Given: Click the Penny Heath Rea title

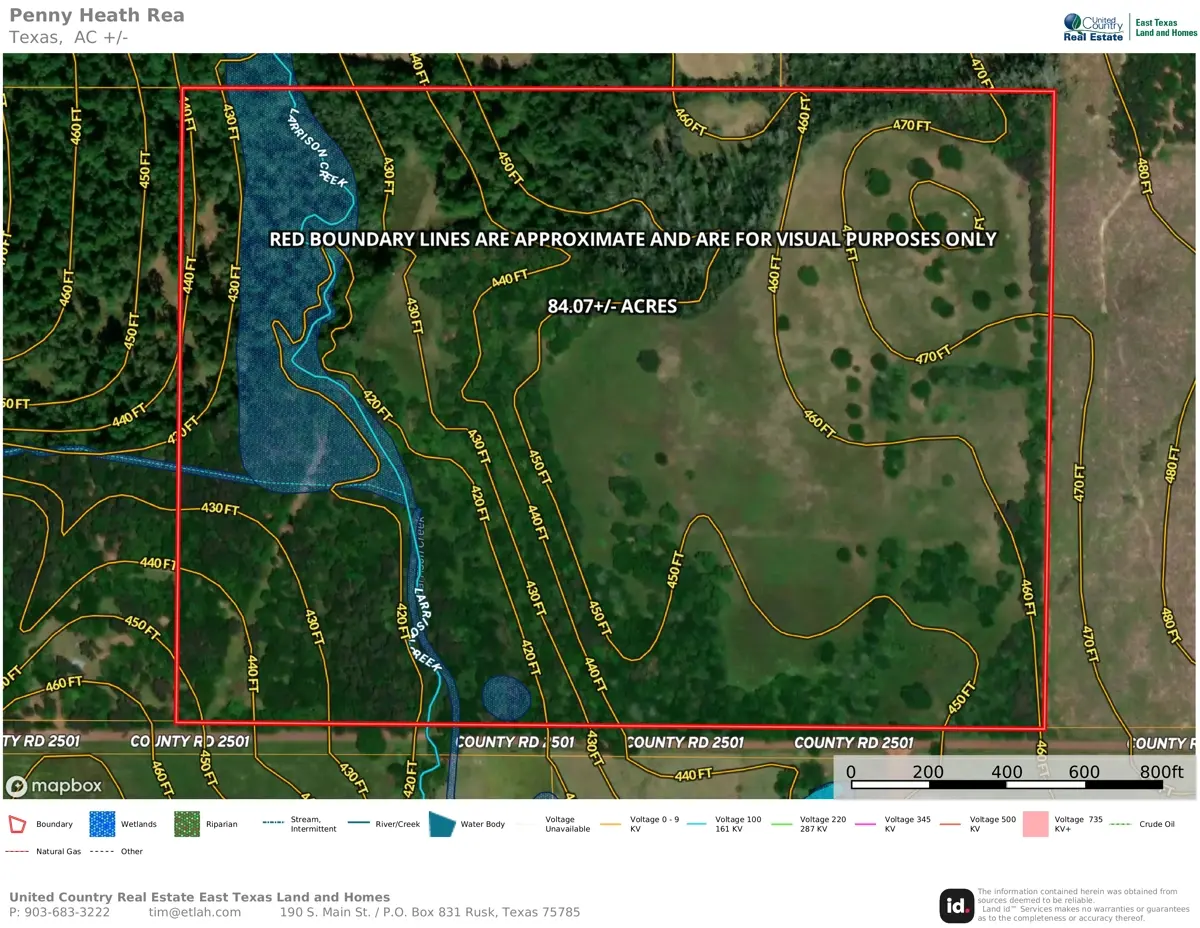Looking at the screenshot, I should pyautogui.click(x=97, y=16).
